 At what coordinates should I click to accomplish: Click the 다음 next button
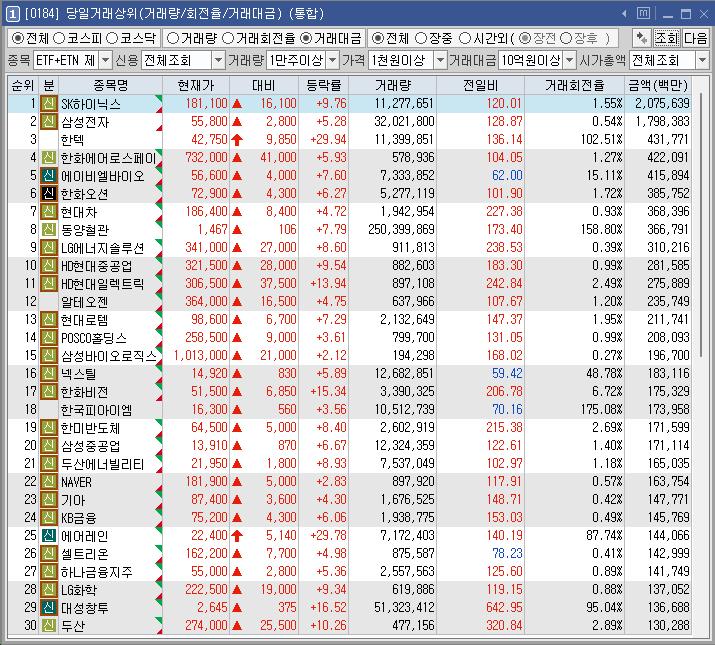click(695, 38)
